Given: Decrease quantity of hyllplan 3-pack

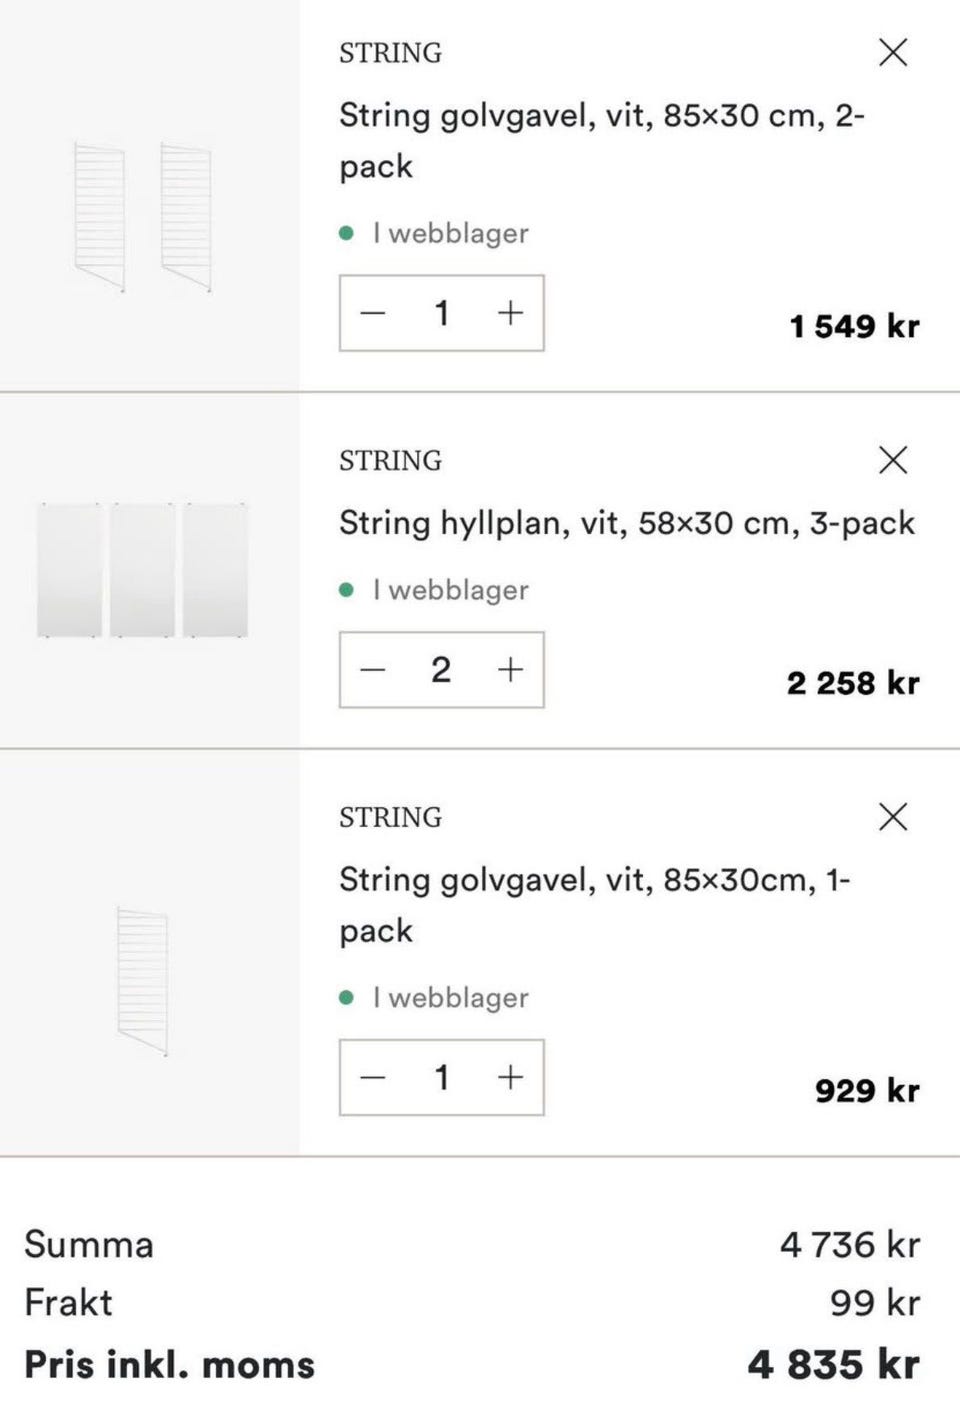Looking at the screenshot, I should [373, 670].
